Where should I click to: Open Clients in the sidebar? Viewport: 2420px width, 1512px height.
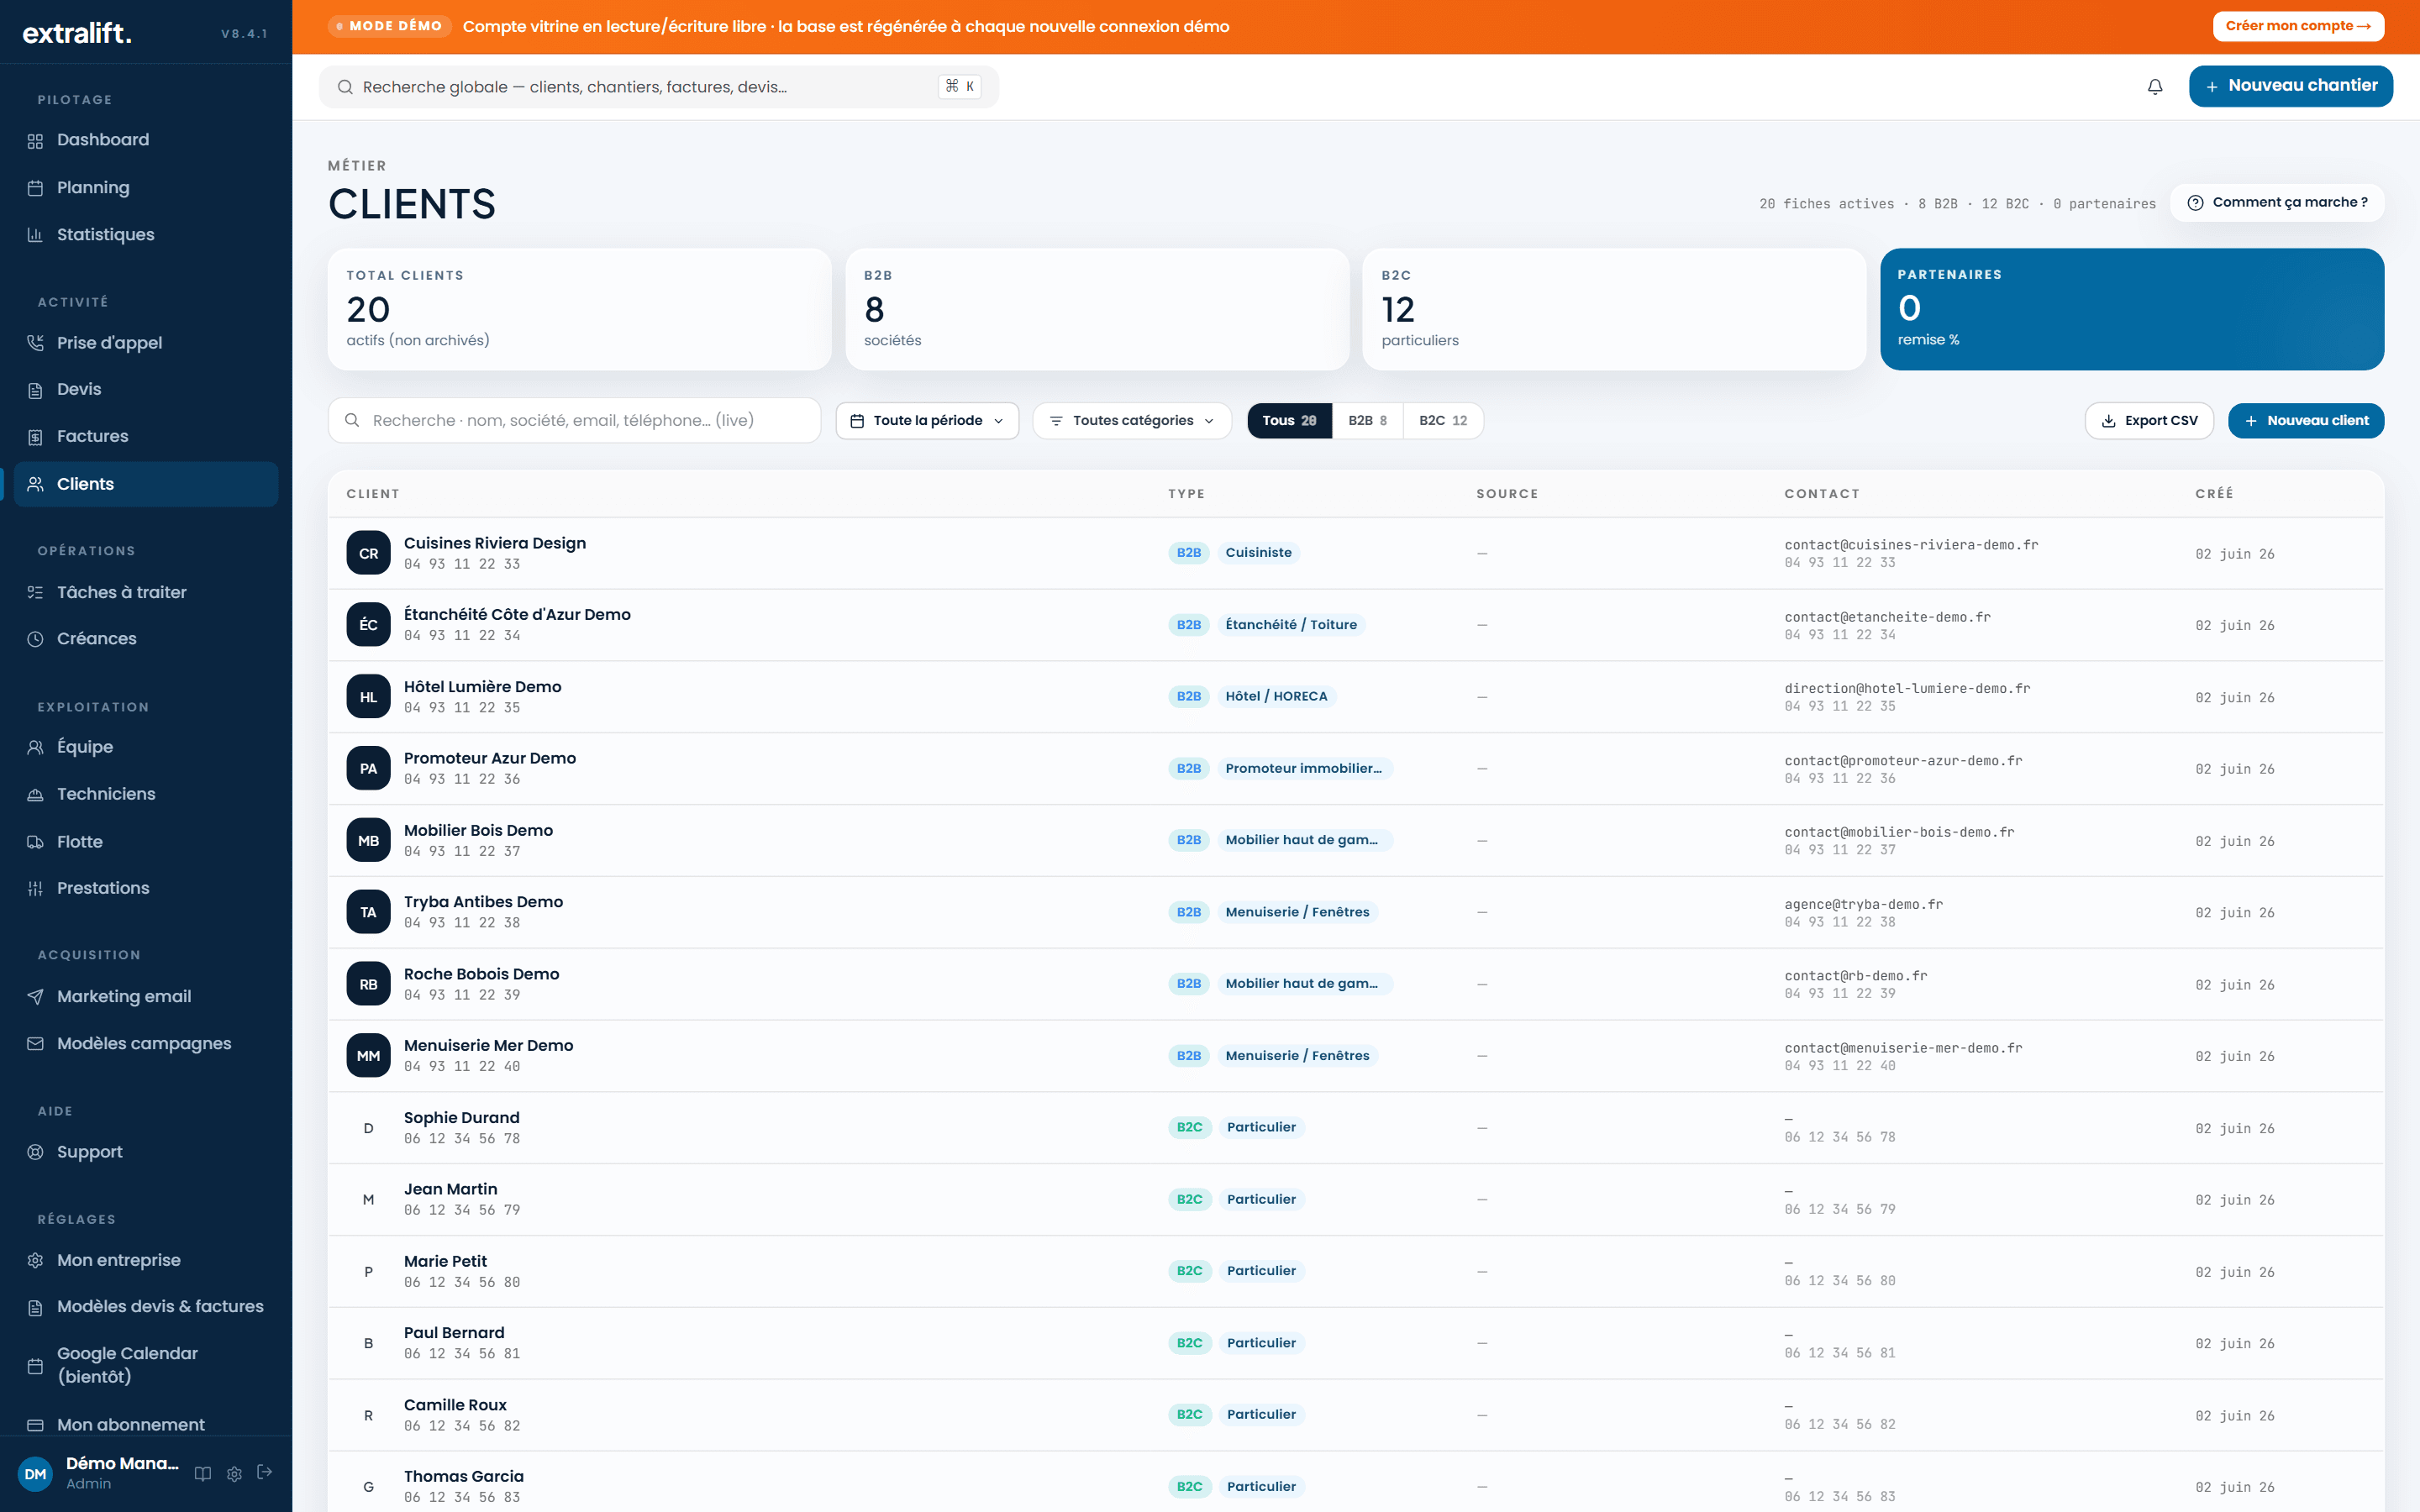point(146,484)
